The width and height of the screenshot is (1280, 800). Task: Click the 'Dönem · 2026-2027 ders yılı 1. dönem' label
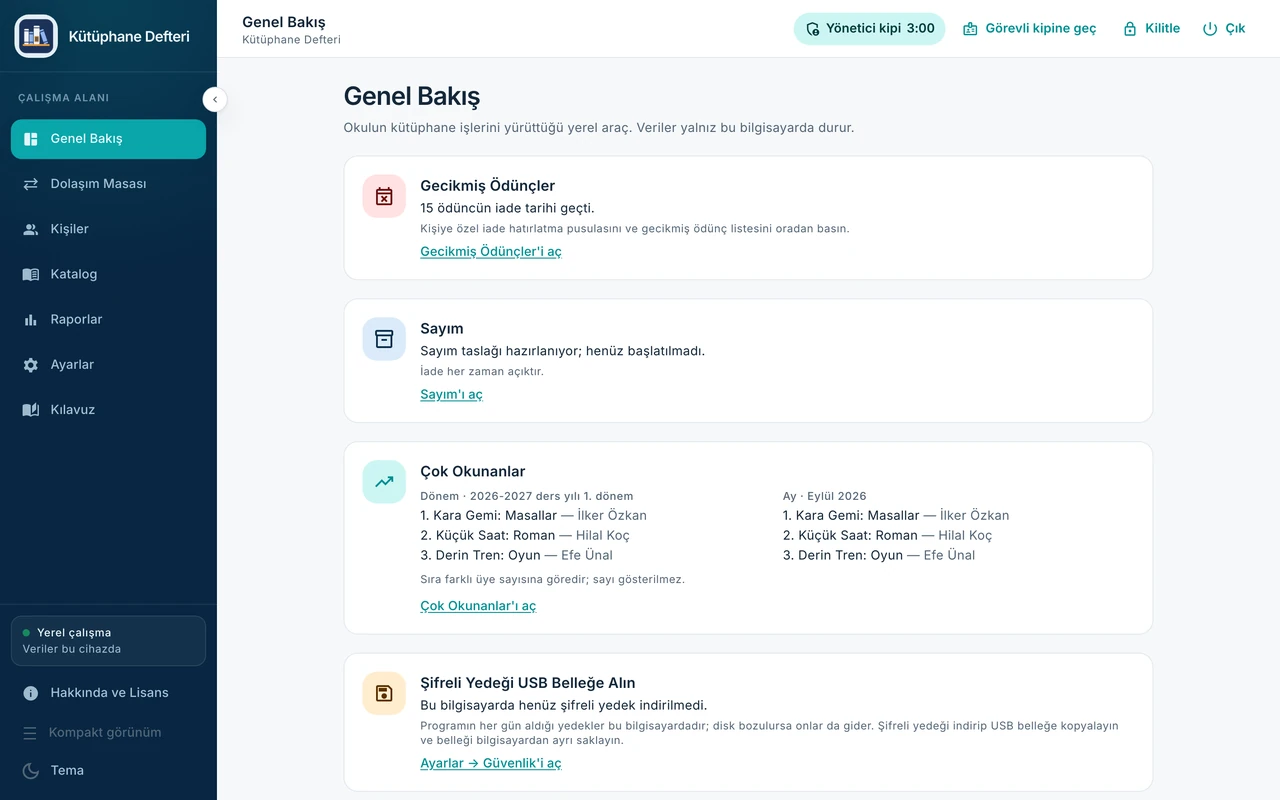click(527, 496)
